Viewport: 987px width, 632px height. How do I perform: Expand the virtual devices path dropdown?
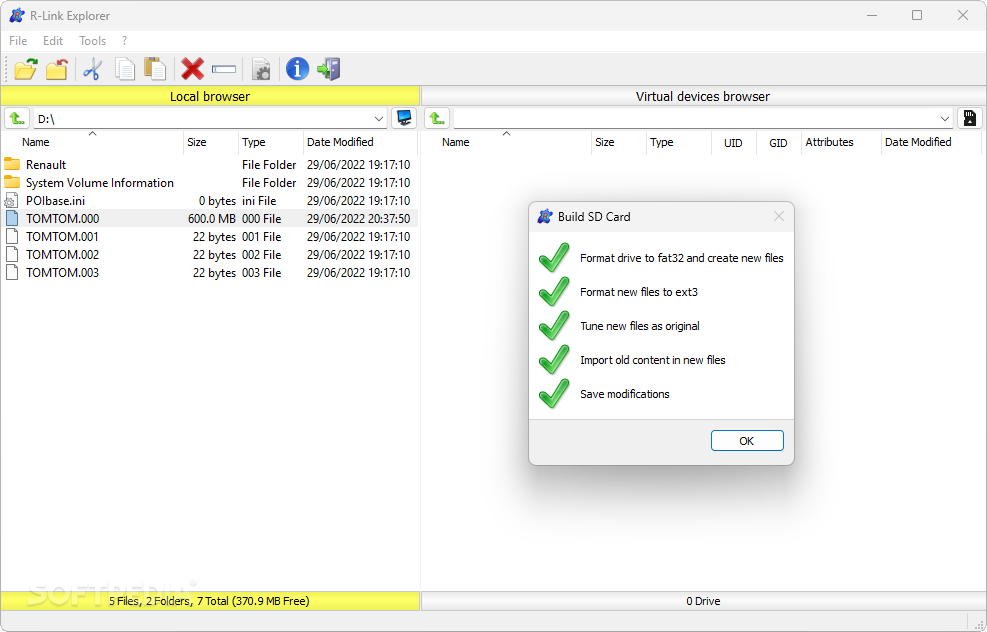(945, 119)
